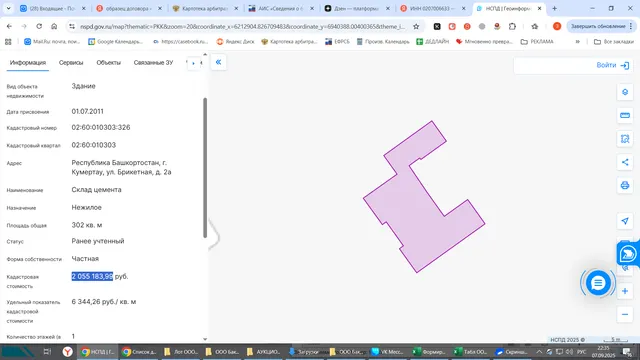Click the info panel scroll-down arrow
This screenshot has width=640, height=360.
pyautogui.click(x=205, y=339)
